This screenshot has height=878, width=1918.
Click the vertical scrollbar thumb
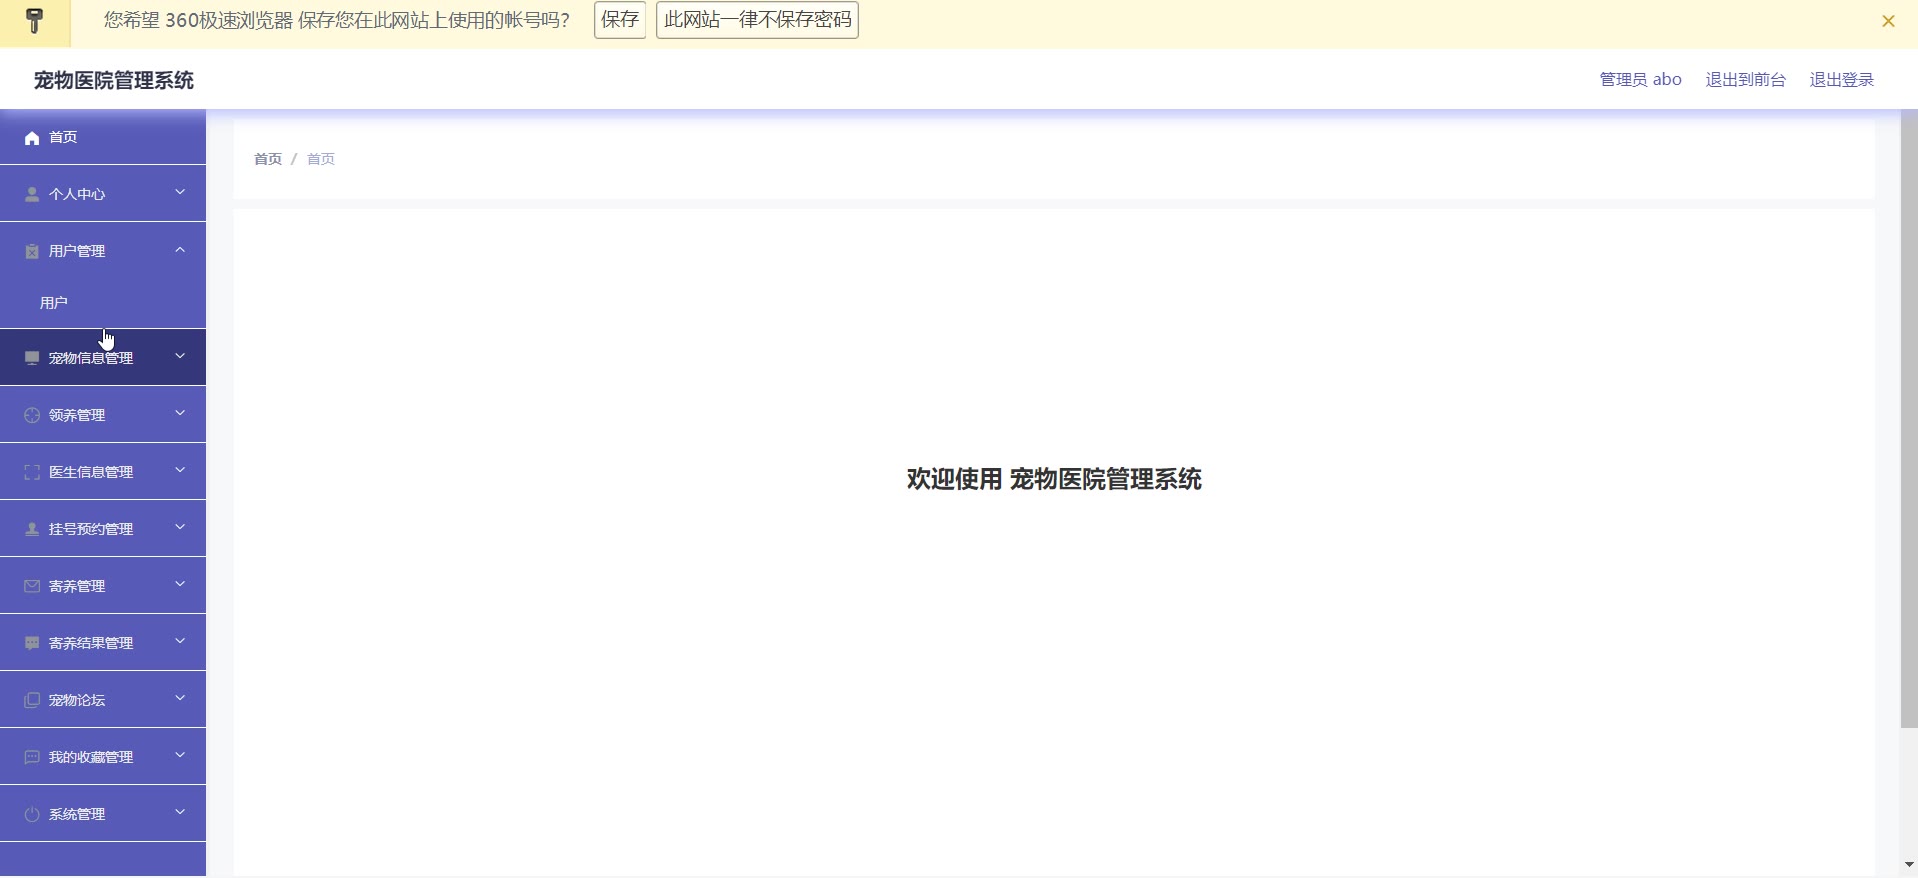pyautogui.click(x=1909, y=420)
